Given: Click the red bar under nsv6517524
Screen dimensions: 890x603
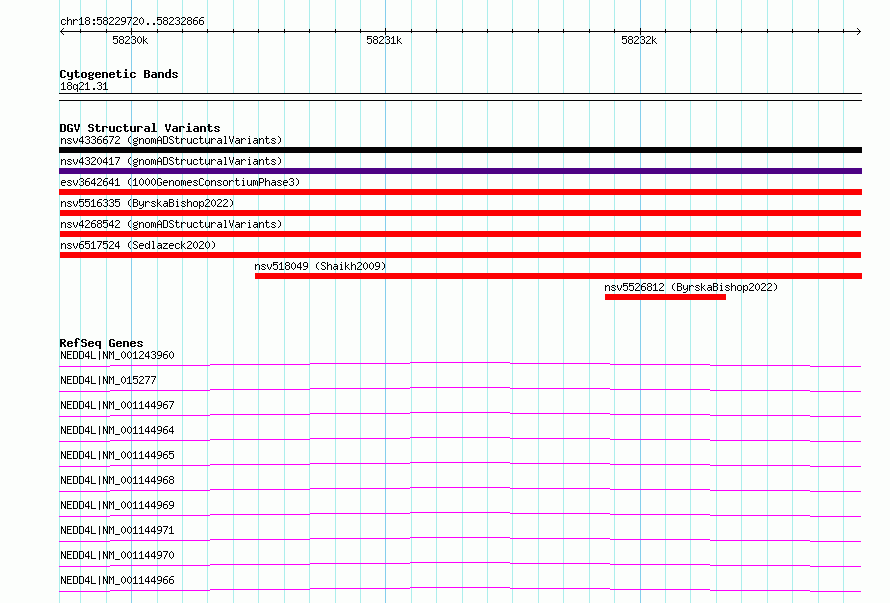Looking at the screenshot, I should (x=460, y=255).
